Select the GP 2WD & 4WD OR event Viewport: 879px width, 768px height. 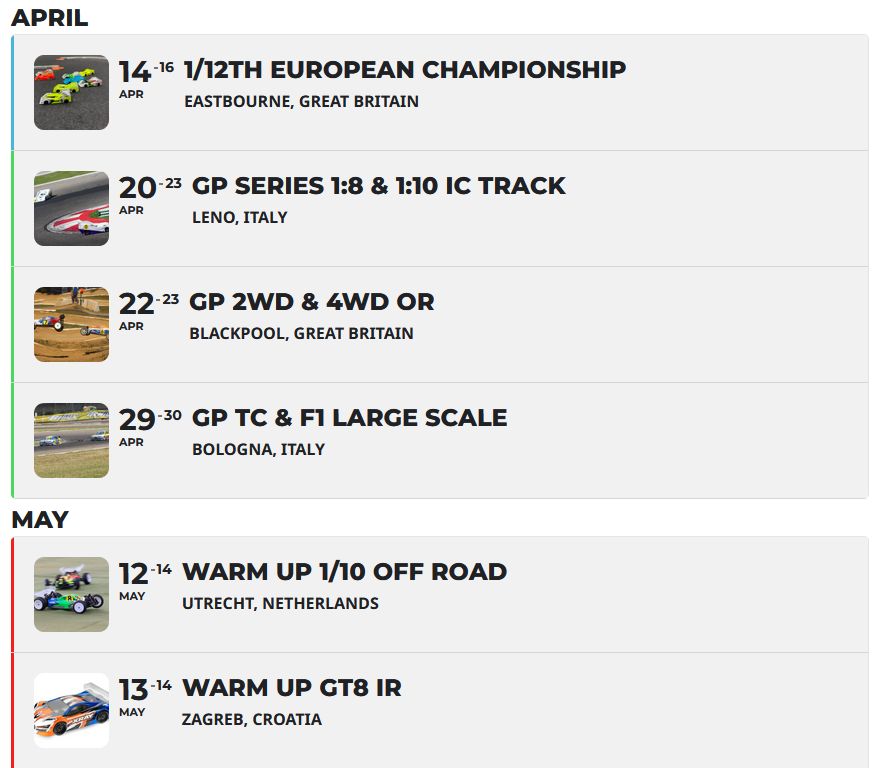click(x=312, y=302)
